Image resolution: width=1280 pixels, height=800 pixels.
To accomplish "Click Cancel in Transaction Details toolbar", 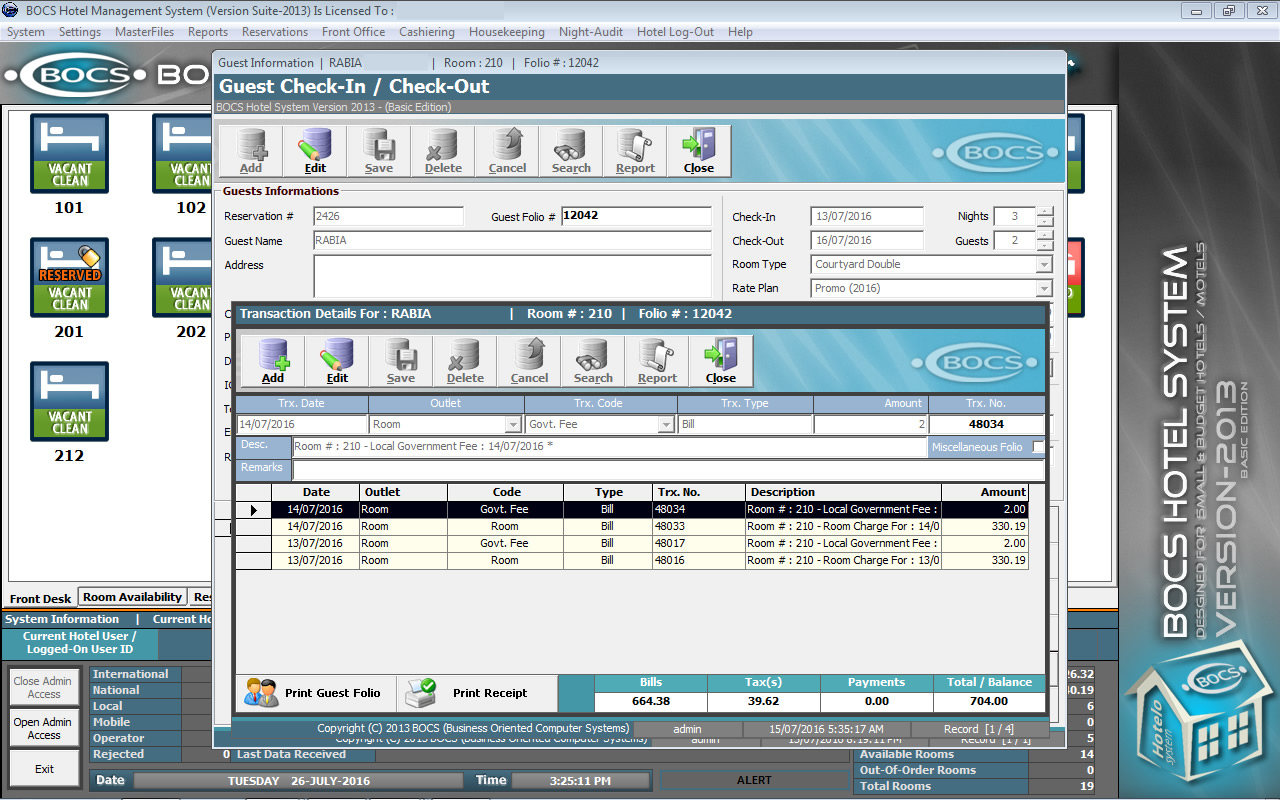I will pyautogui.click(x=529, y=361).
